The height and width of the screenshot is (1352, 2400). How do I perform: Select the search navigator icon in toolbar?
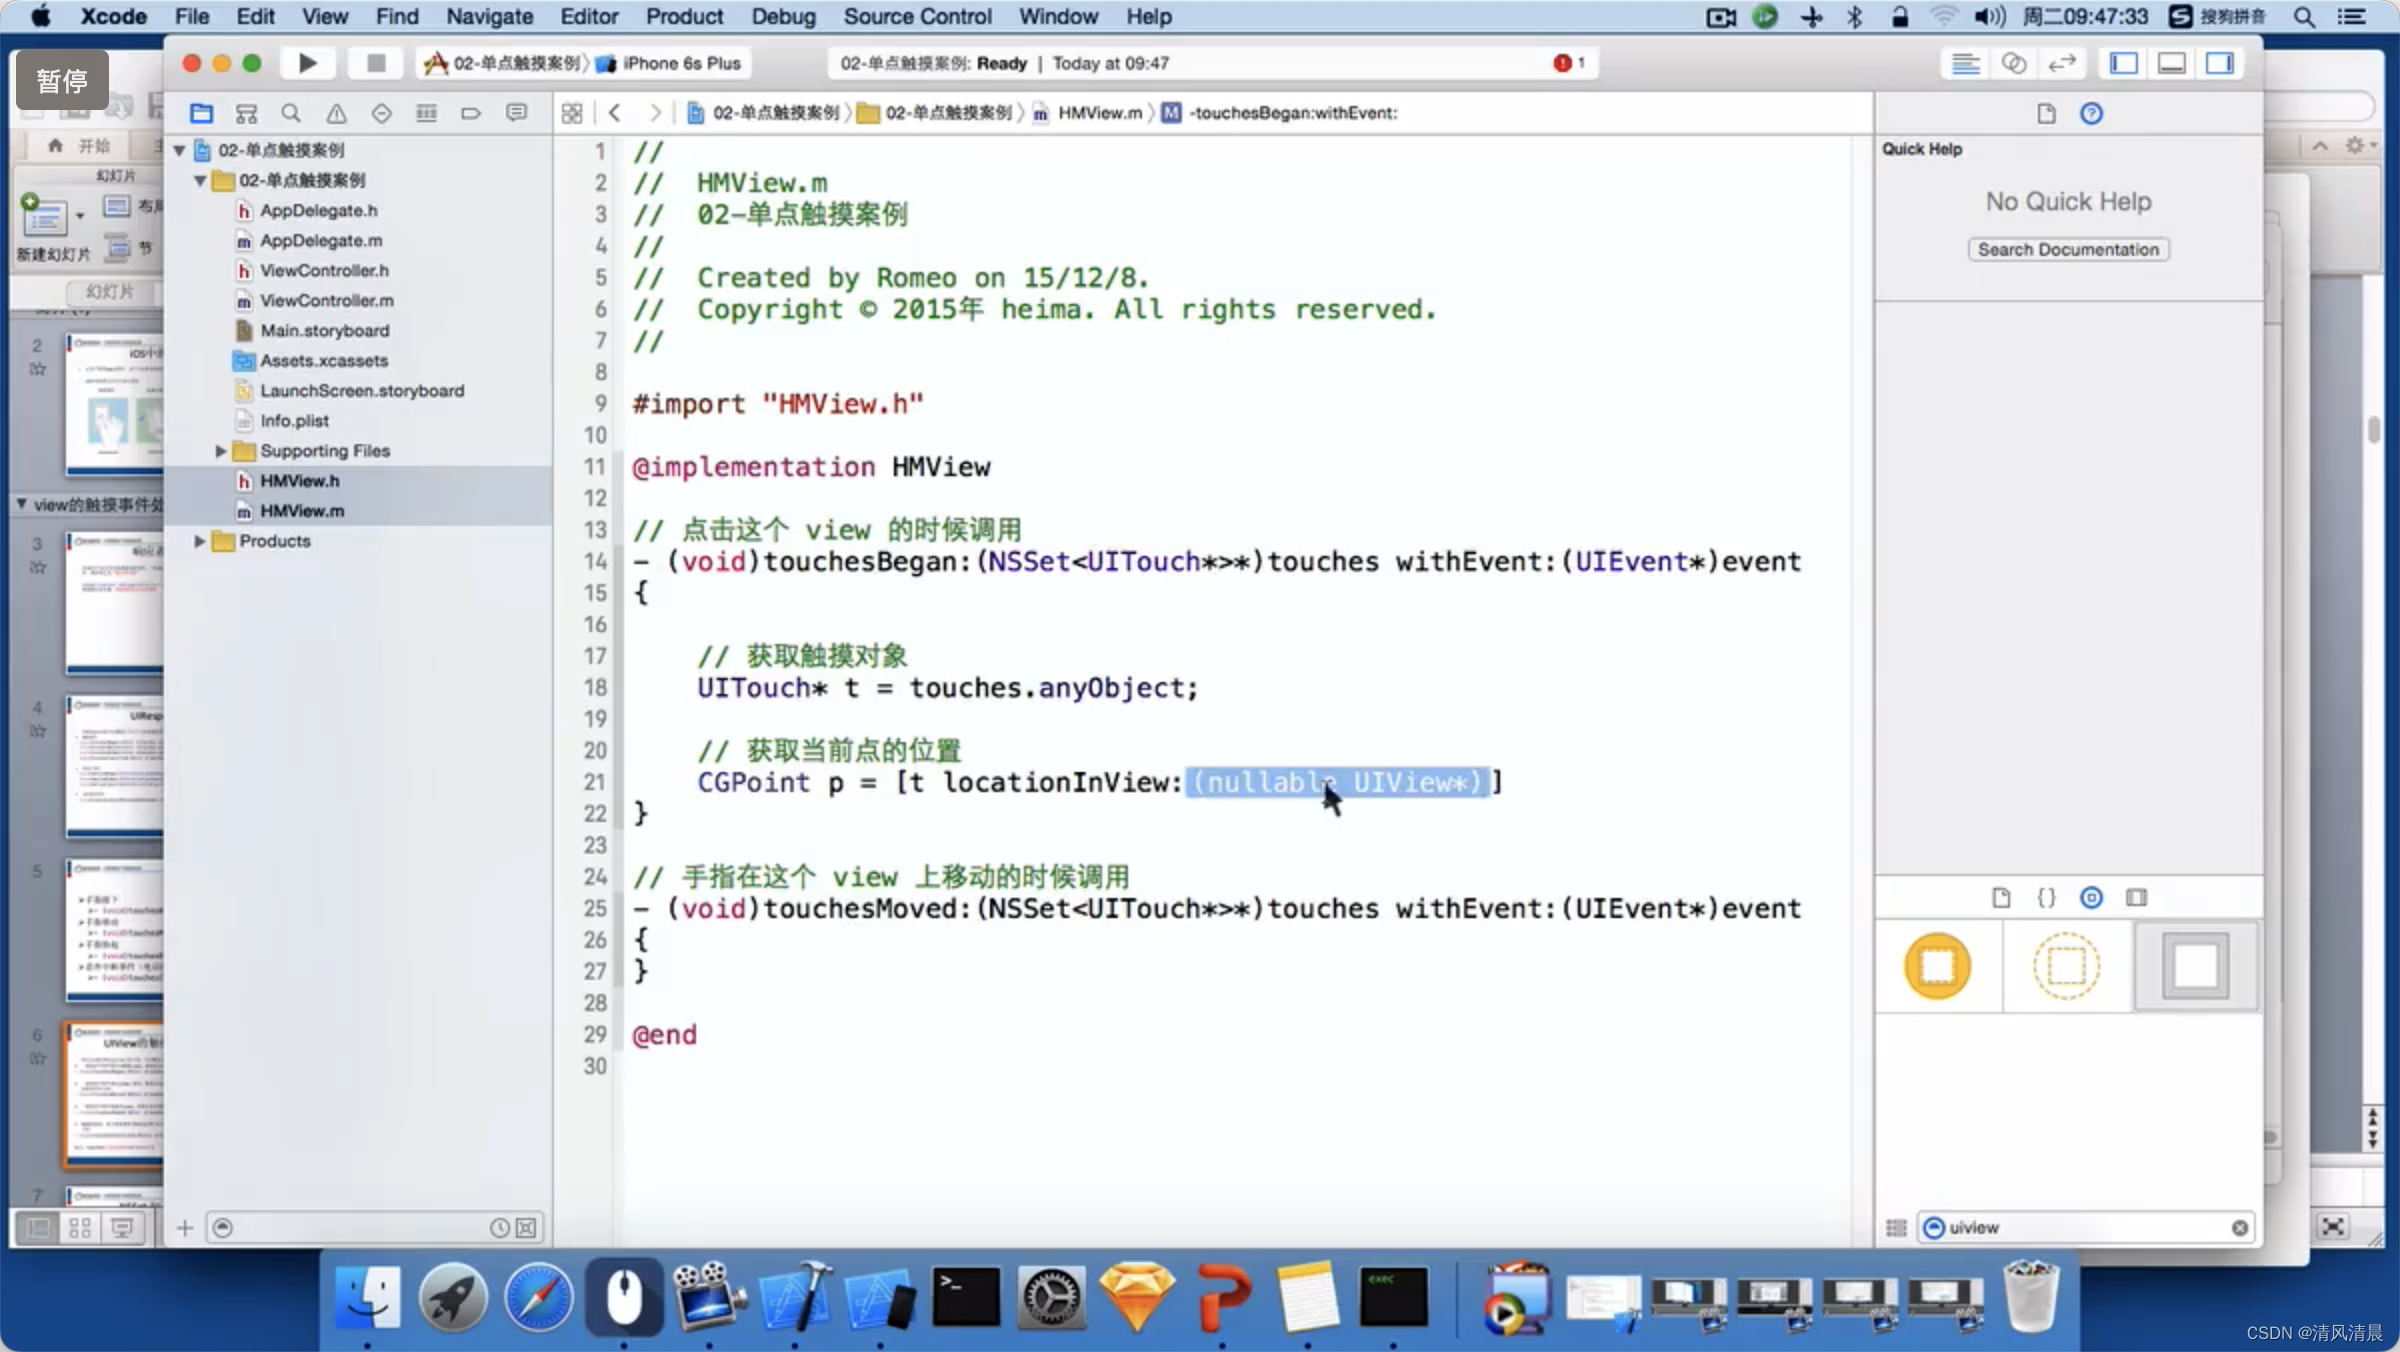[290, 112]
